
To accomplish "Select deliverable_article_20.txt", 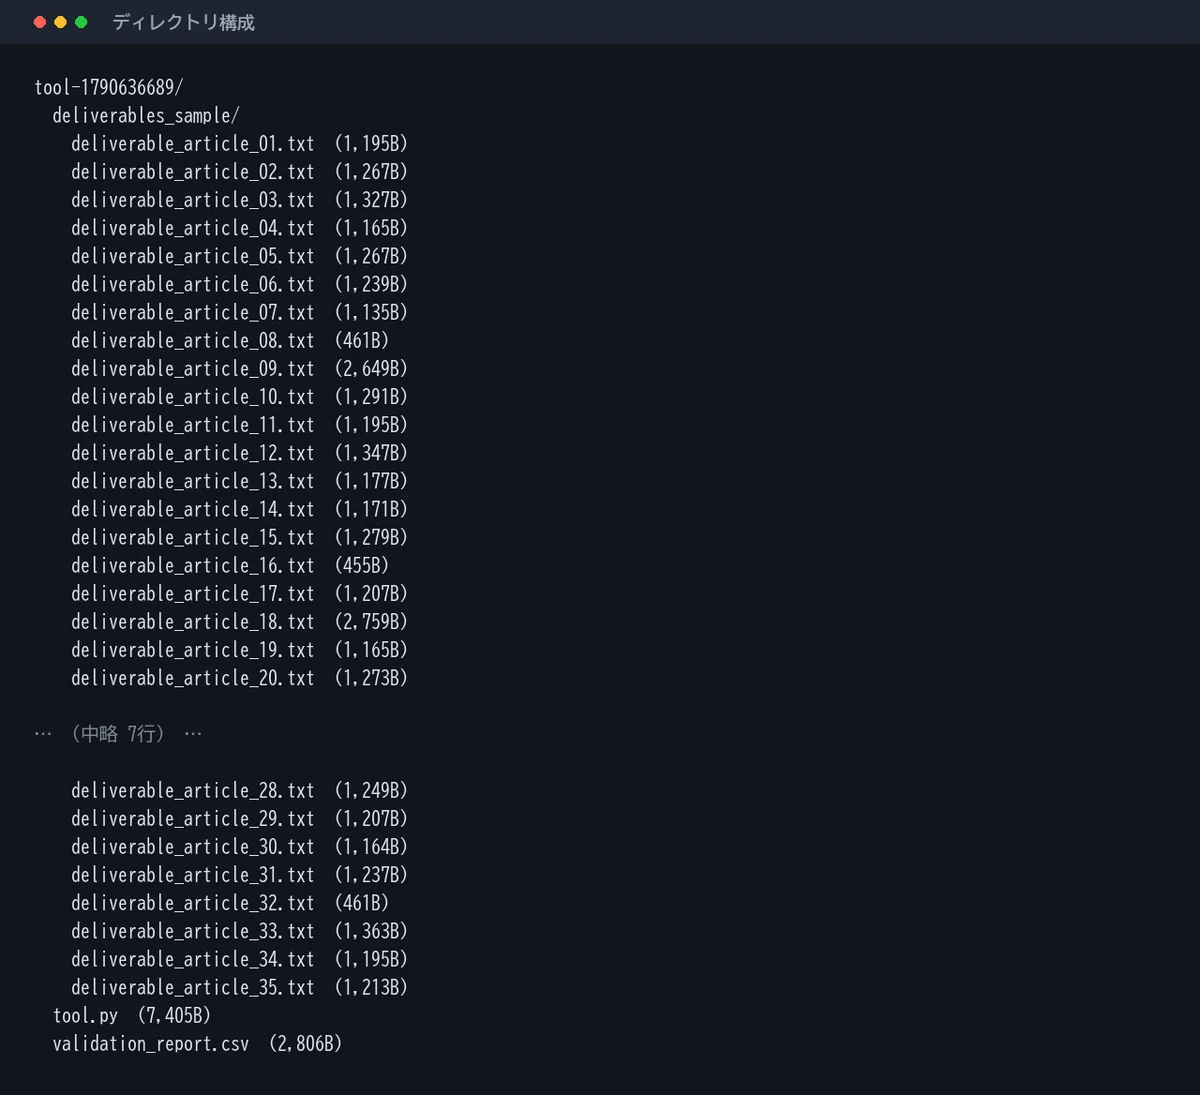I will point(193,677).
